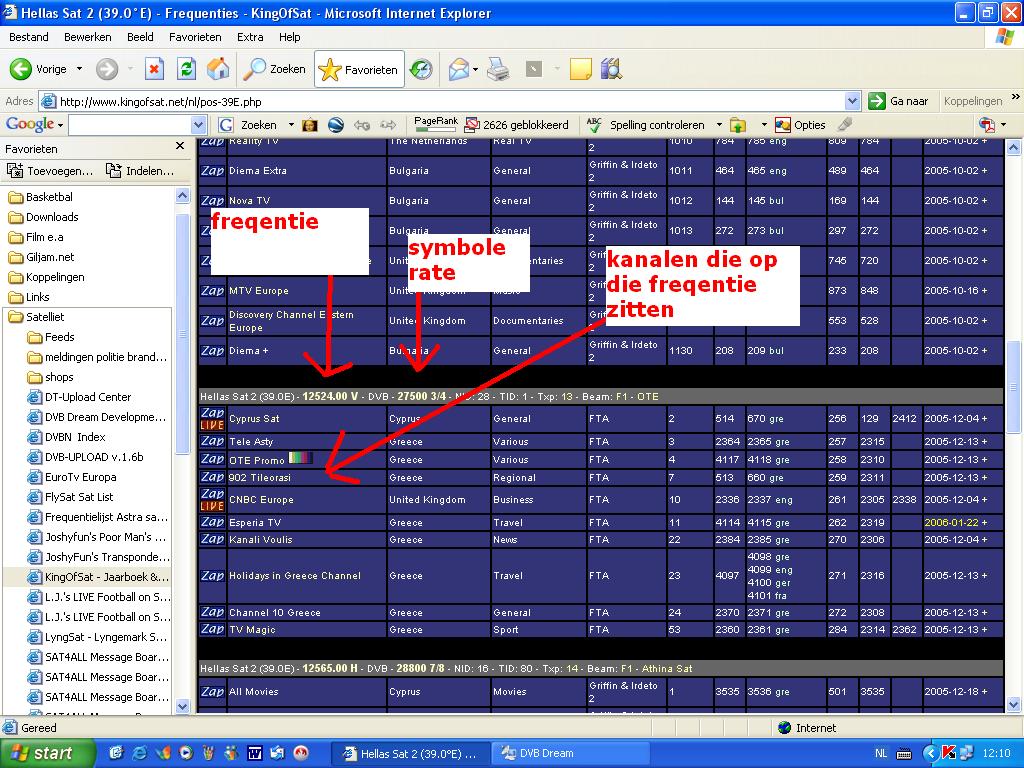
Task: Open the mail envelope icon
Action: [x=458, y=69]
